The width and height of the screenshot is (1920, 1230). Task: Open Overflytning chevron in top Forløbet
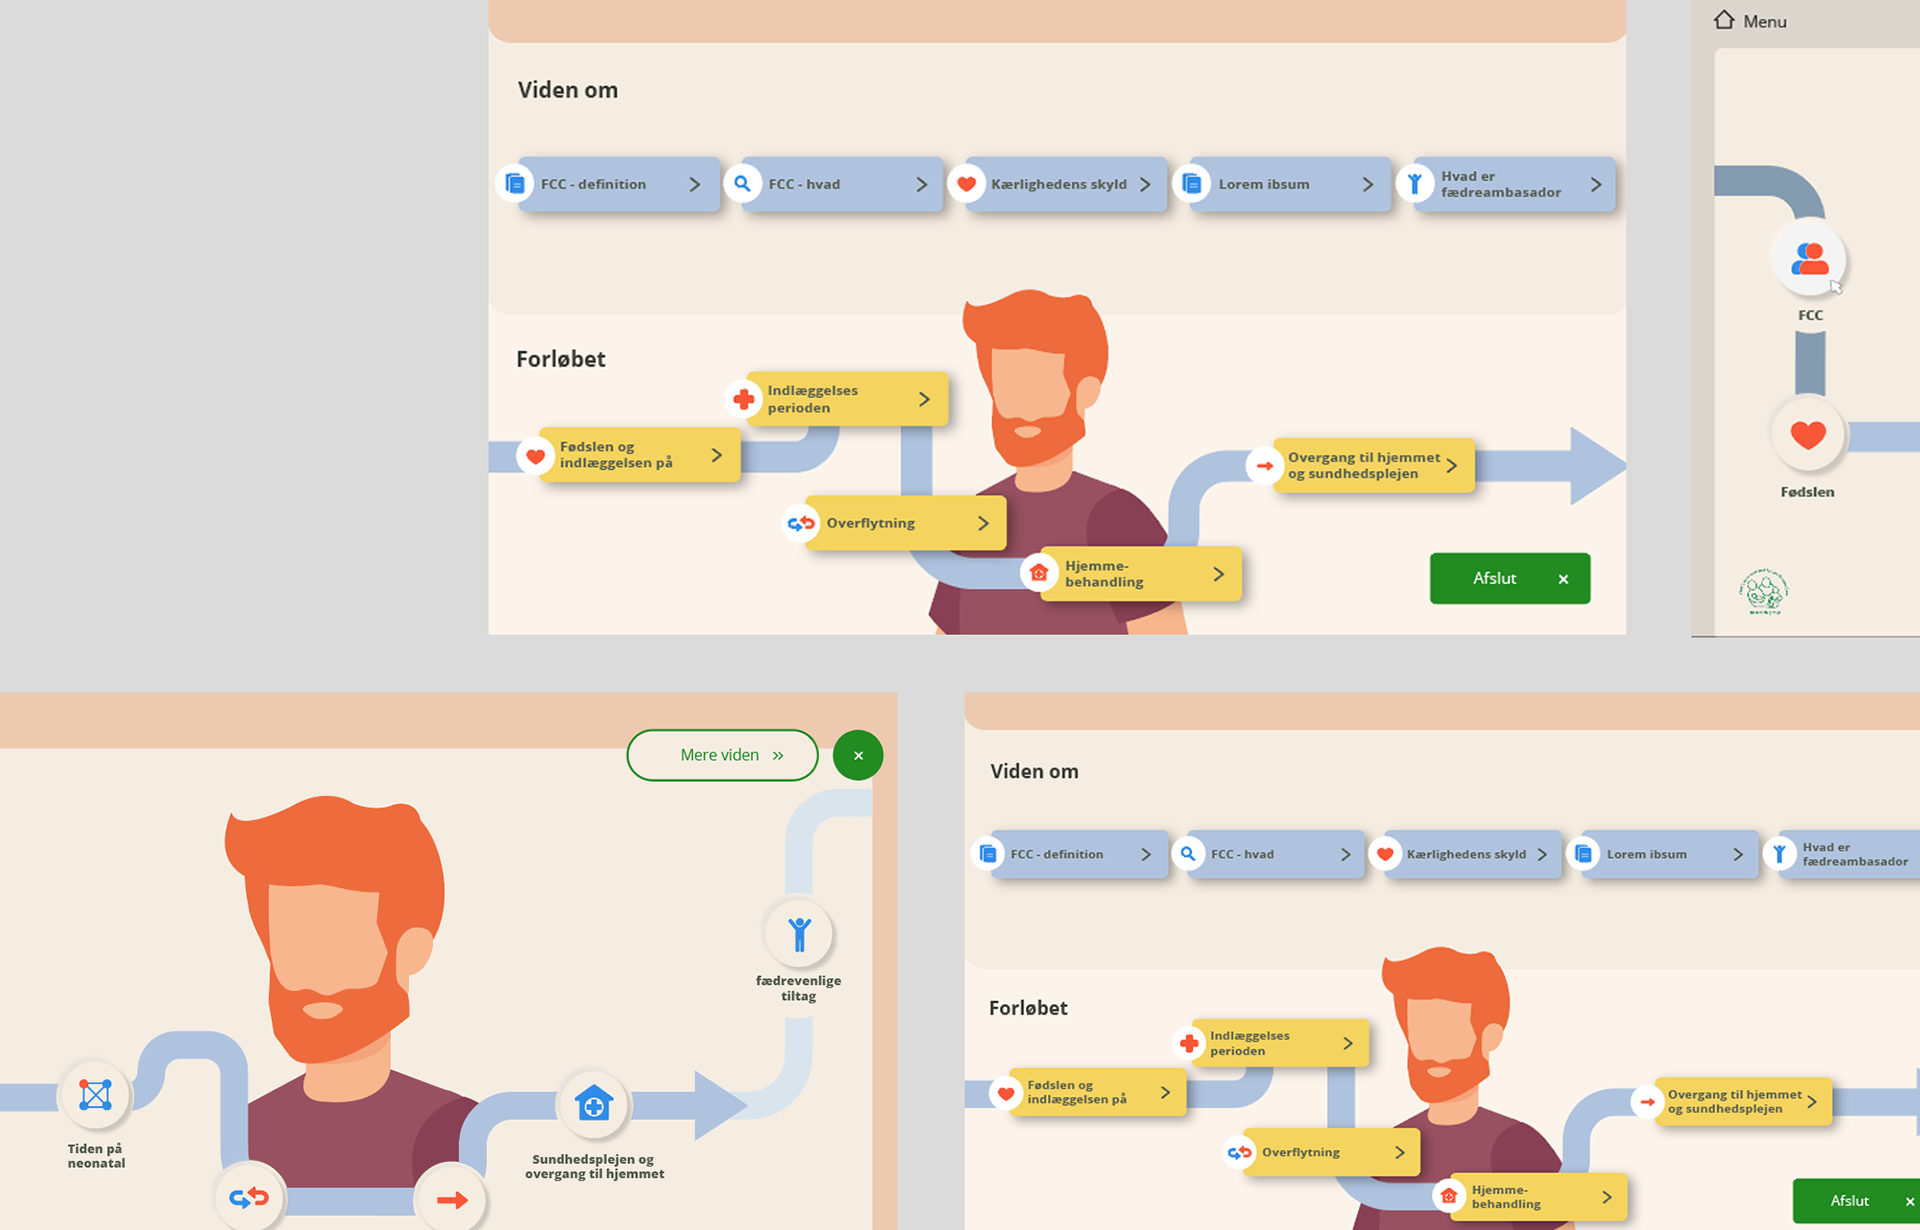pos(983,523)
